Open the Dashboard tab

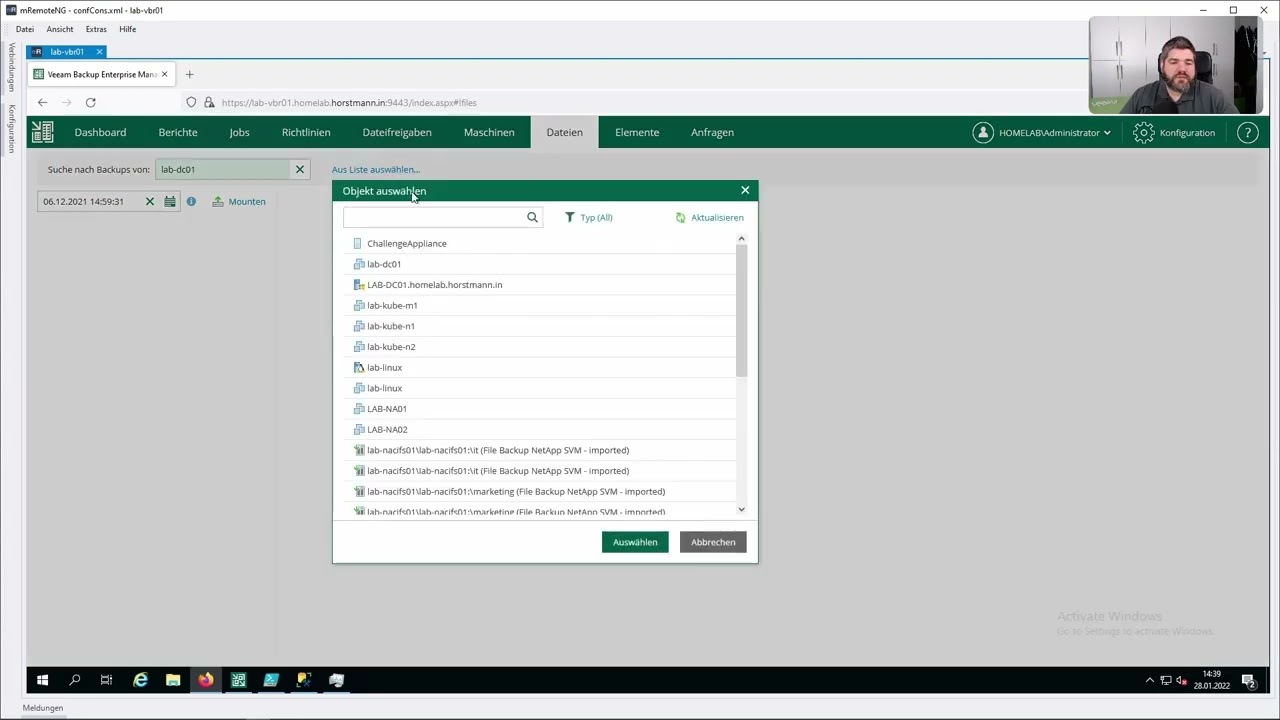(100, 132)
